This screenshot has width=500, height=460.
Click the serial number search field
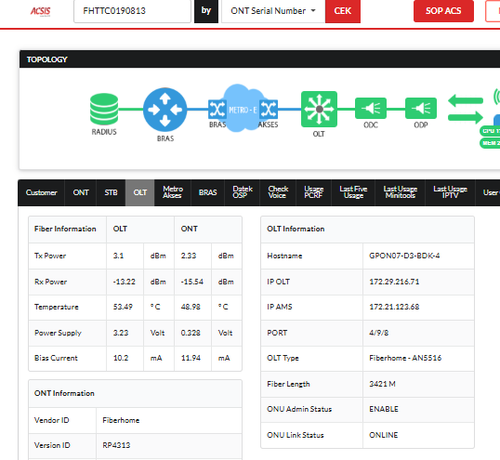coord(132,11)
